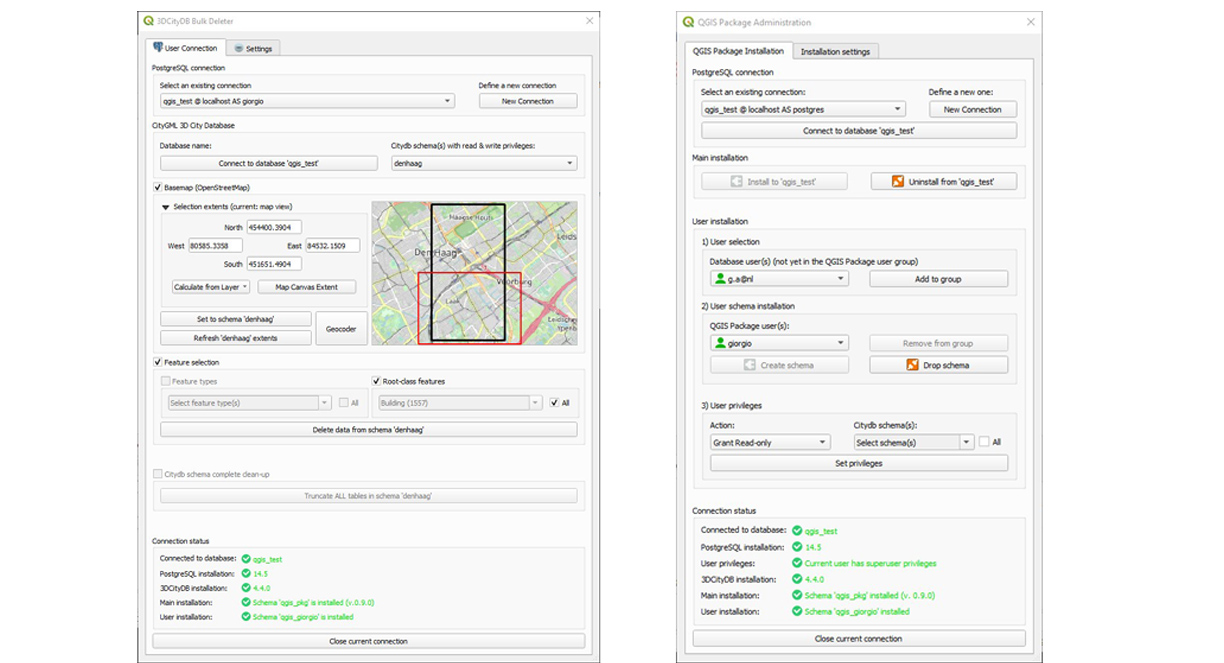The width and height of the screenshot is (1224, 663).
Task: Click the 3DCityDB Bulk Deleter QGIS title icon
Action: pyautogui.click(x=149, y=21)
